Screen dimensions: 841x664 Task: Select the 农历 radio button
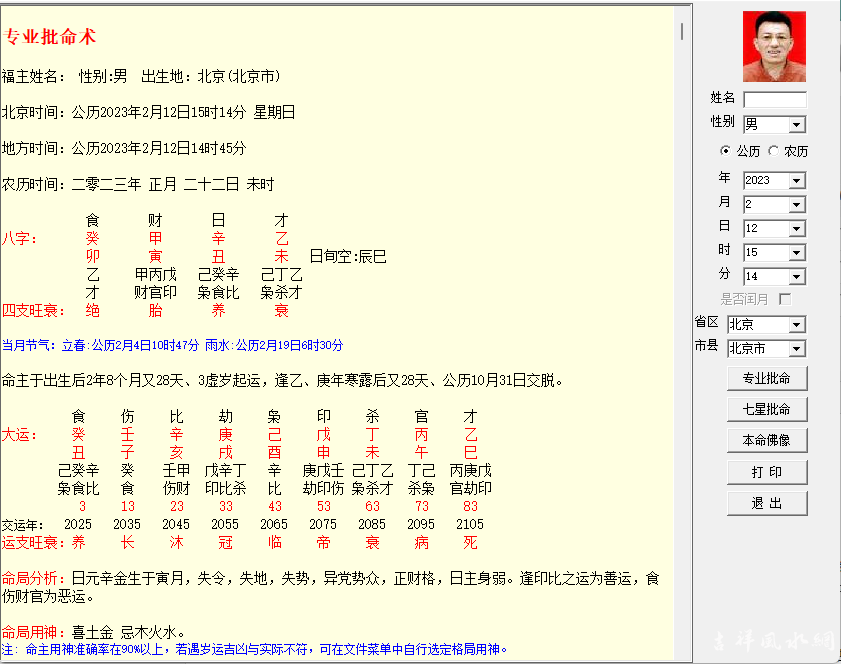point(774,151)
